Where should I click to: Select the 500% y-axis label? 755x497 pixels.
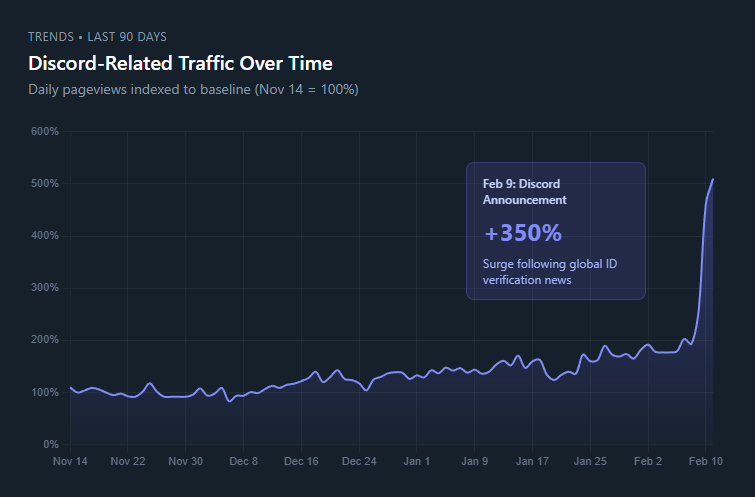point(45,184)
